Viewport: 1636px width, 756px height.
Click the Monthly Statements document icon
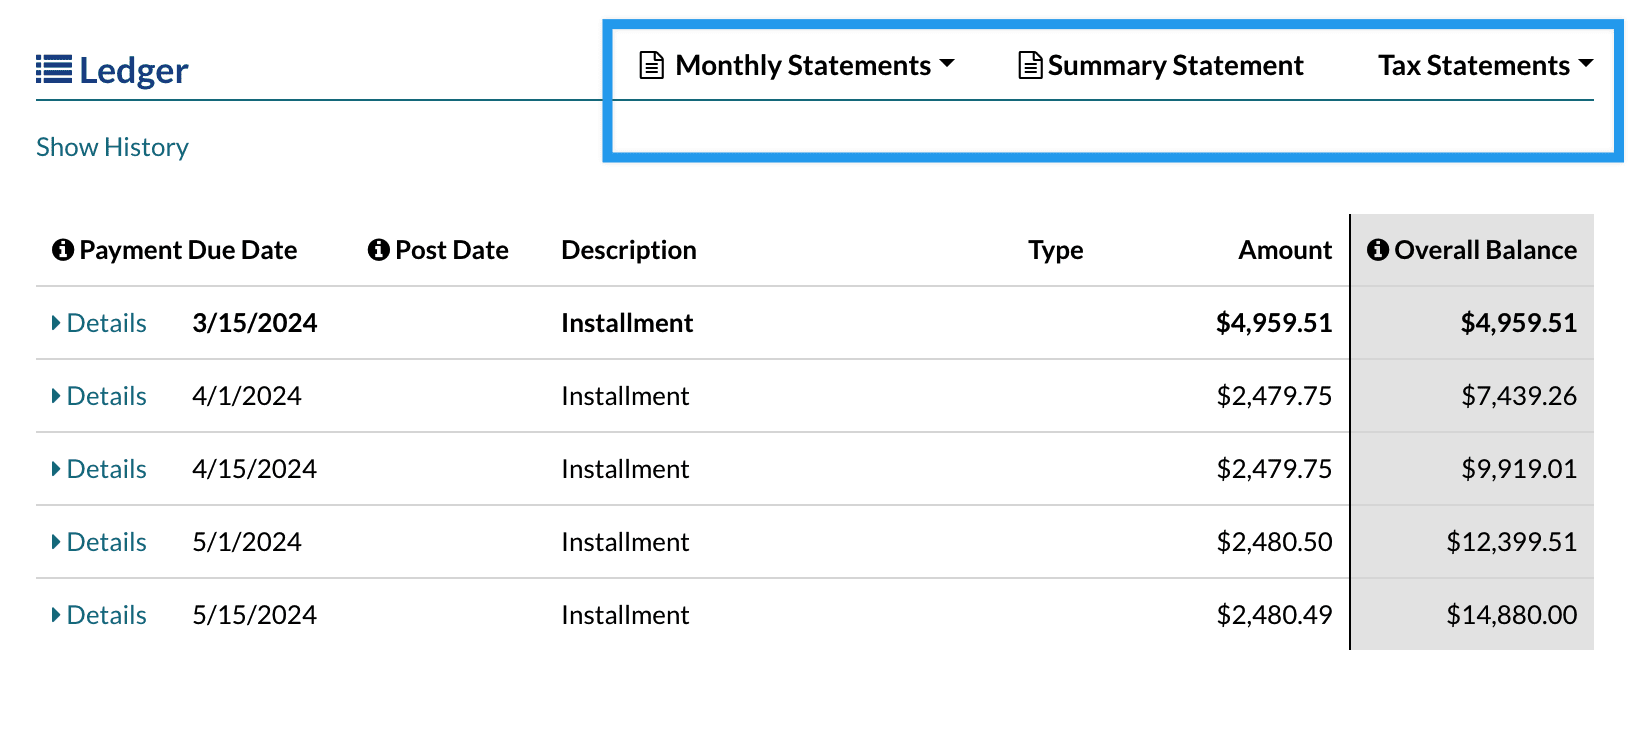652,66
